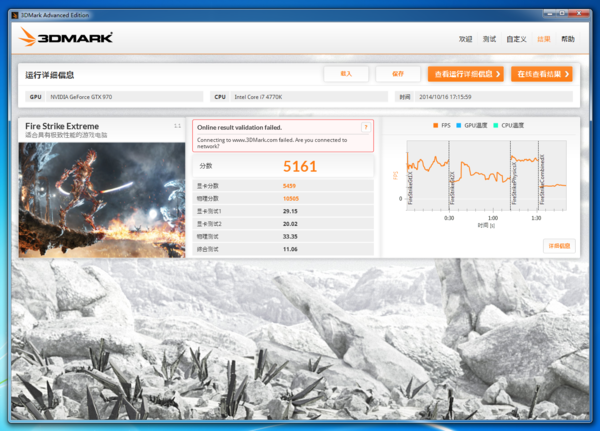Click the 显卡测试2 value 20.02
The image size is (600, 431).
290,224
